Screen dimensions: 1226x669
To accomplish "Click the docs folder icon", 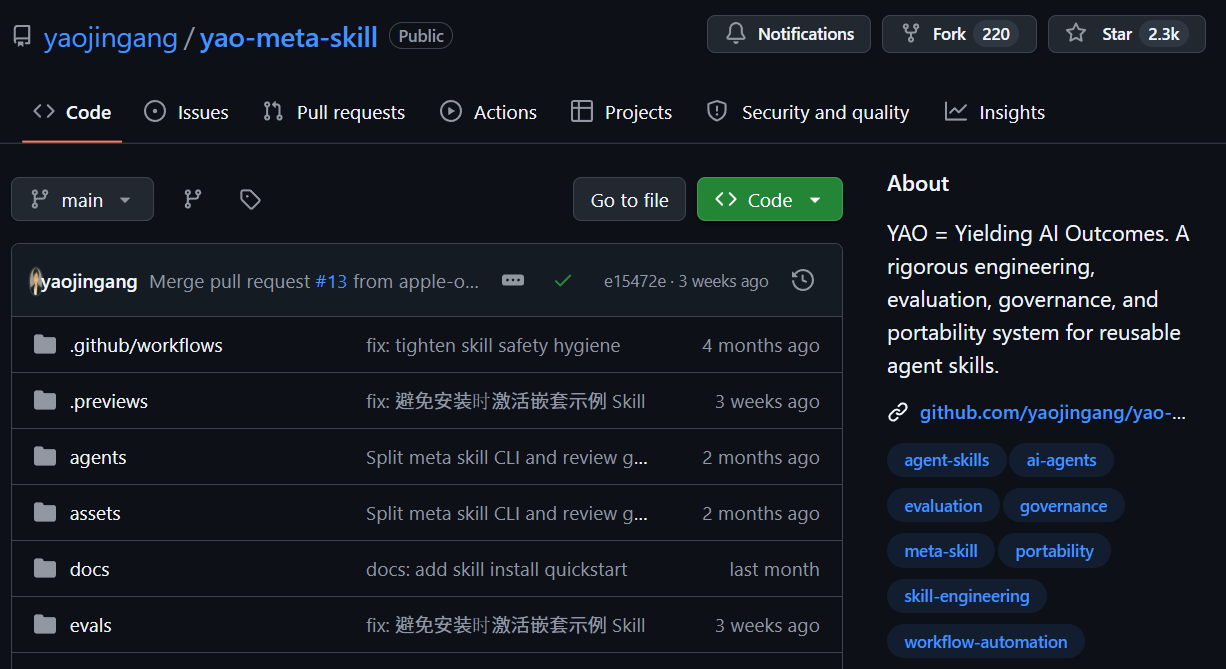I will (45, 569).
